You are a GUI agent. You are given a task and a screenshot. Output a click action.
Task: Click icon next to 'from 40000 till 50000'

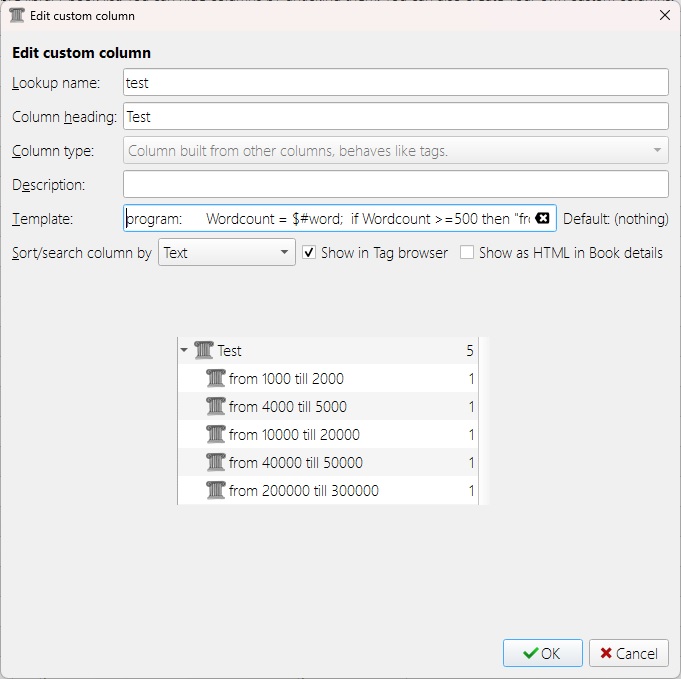pyautogui.click(x=215, y=463)
